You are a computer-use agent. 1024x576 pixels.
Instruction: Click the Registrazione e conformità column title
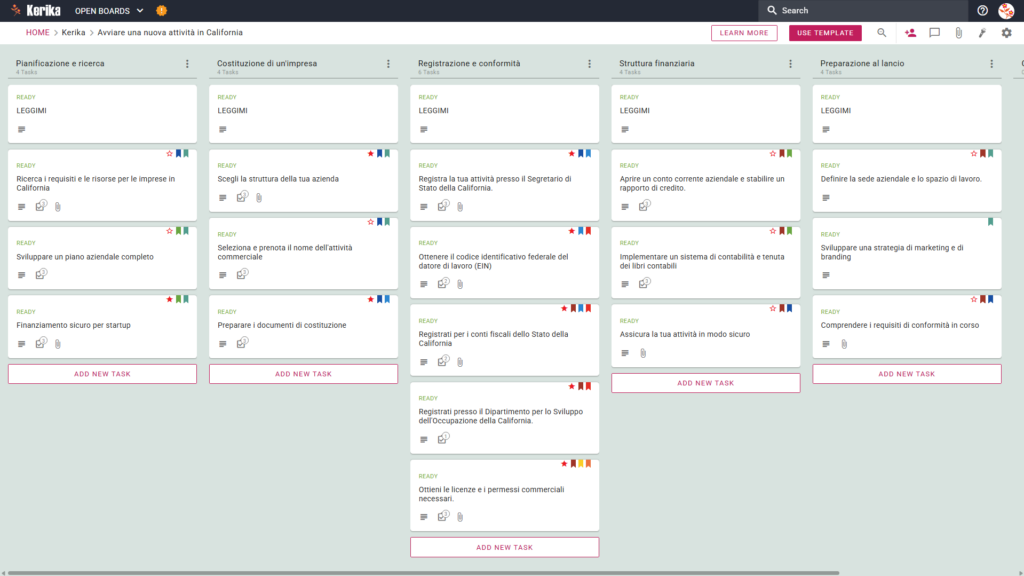[469, 63]
